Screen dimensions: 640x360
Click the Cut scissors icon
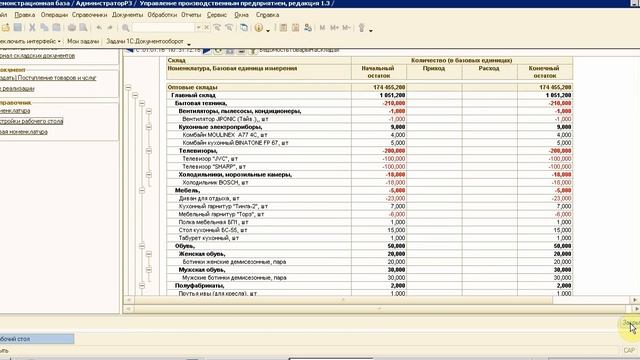[32, 28]
